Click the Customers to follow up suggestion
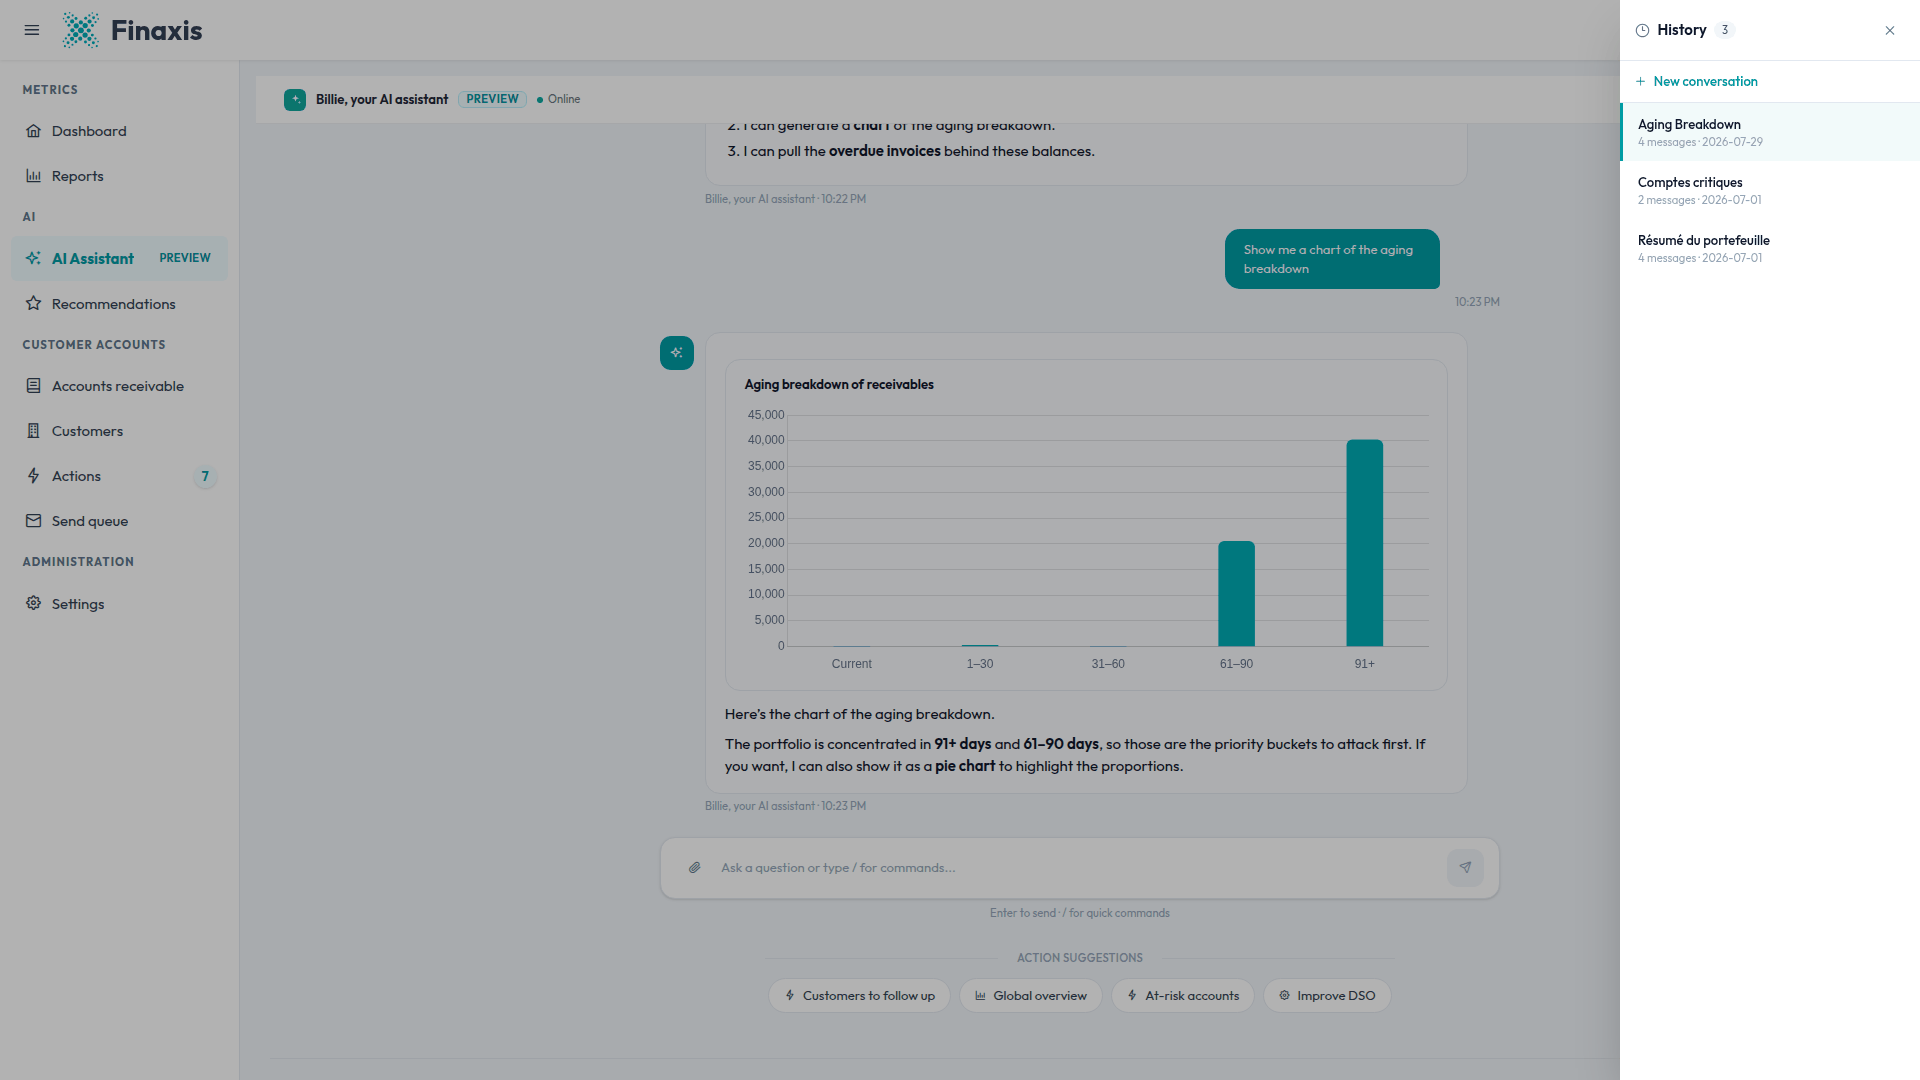 (859, 995)
